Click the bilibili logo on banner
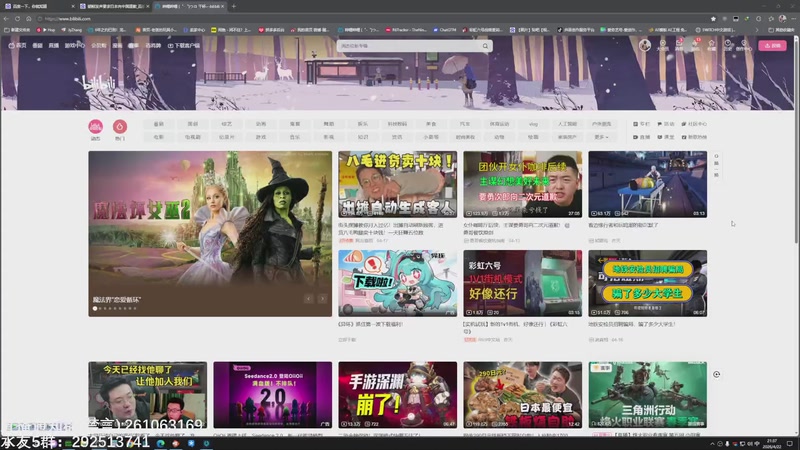The image size is (800, 450). [x=98, y=83]
